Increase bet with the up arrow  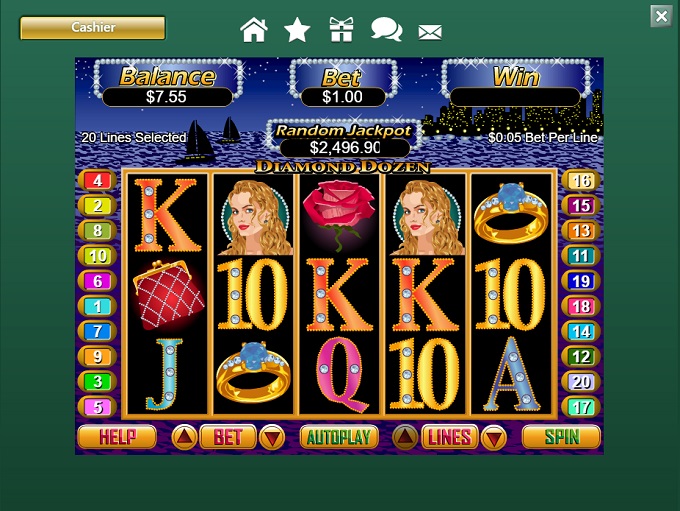coord(185,437)
